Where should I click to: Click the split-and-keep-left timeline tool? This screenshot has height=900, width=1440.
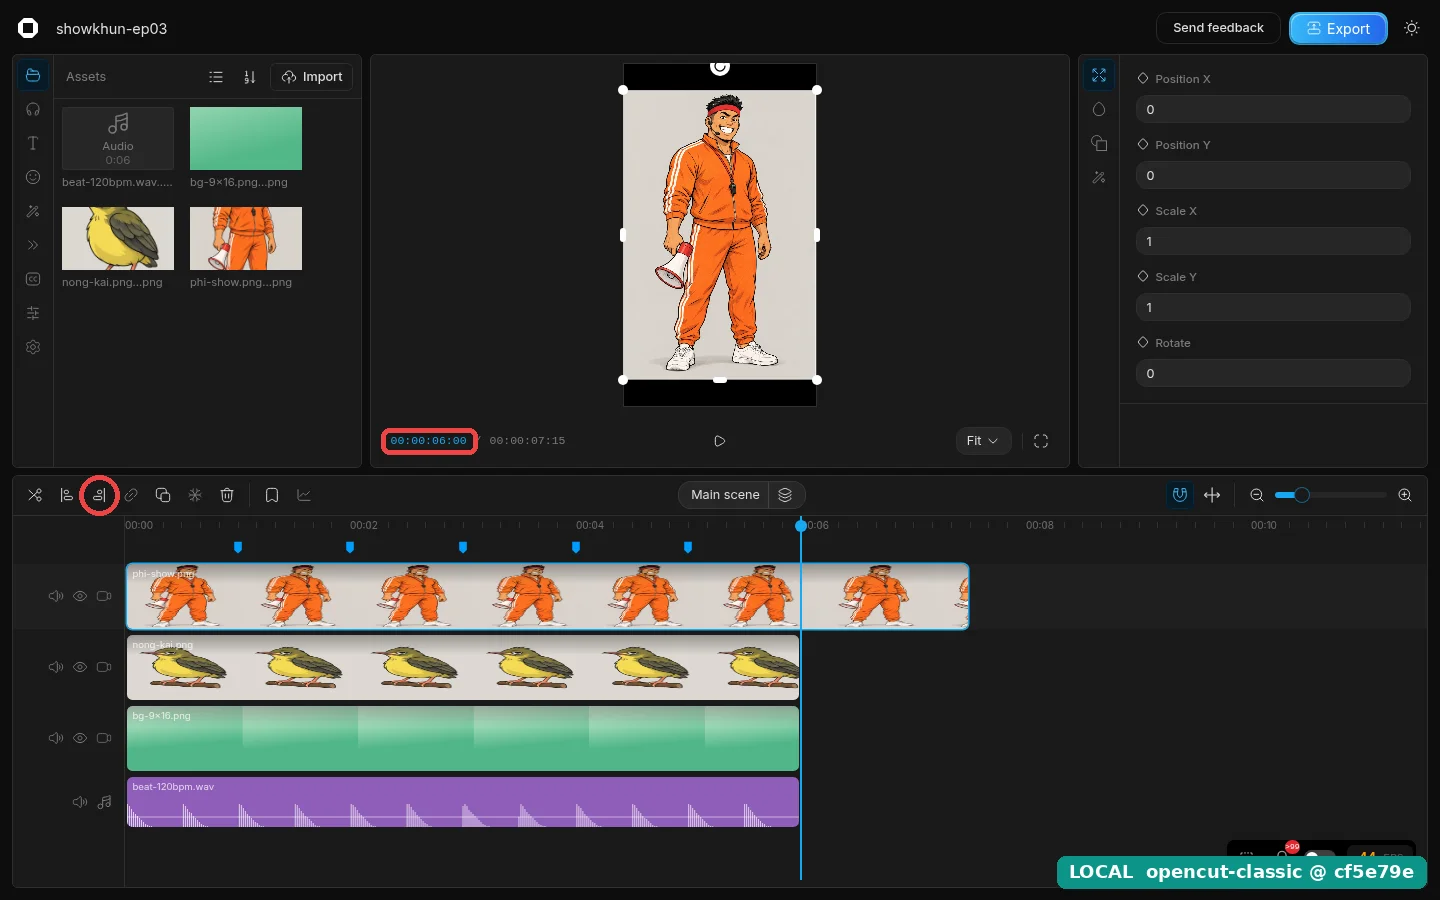(x=67, y=495)
